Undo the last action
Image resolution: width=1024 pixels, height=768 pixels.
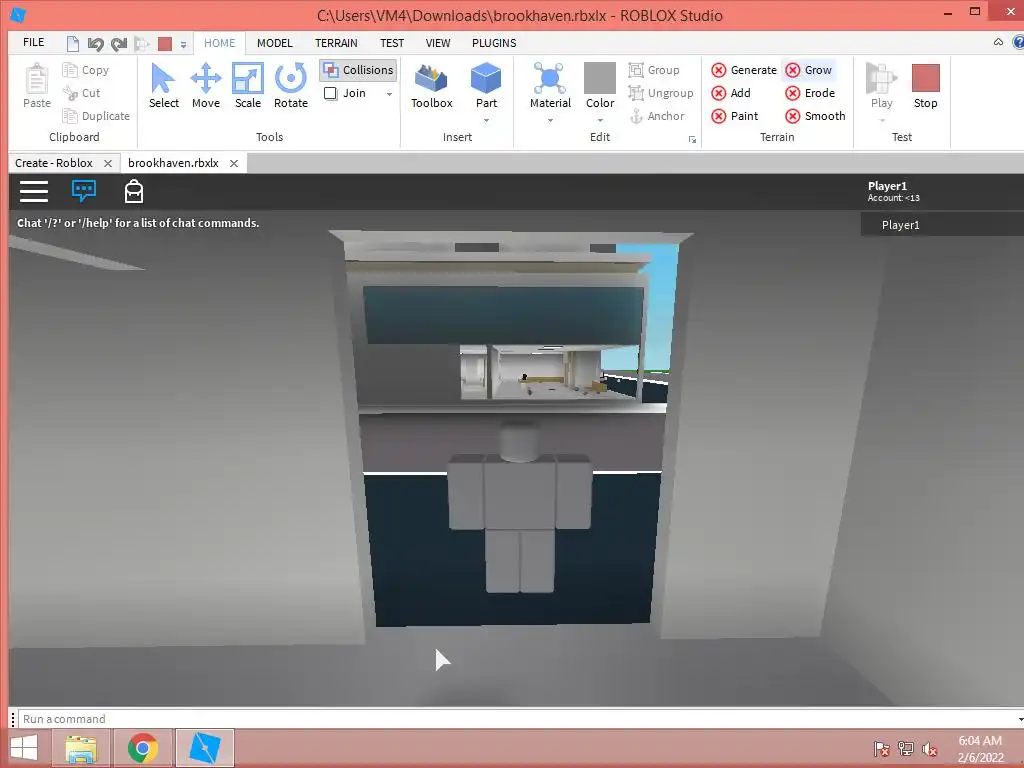[x=95, y=44]
